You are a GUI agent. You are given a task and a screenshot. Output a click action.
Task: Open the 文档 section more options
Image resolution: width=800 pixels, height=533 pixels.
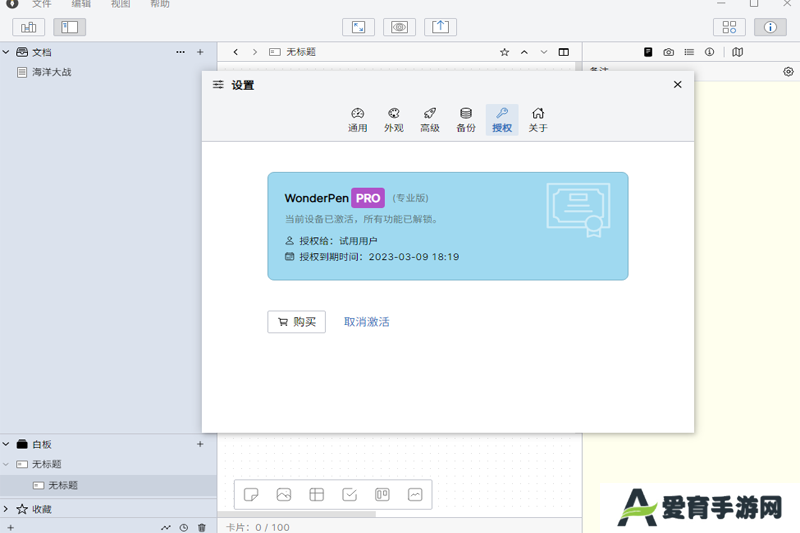point(181,52)
